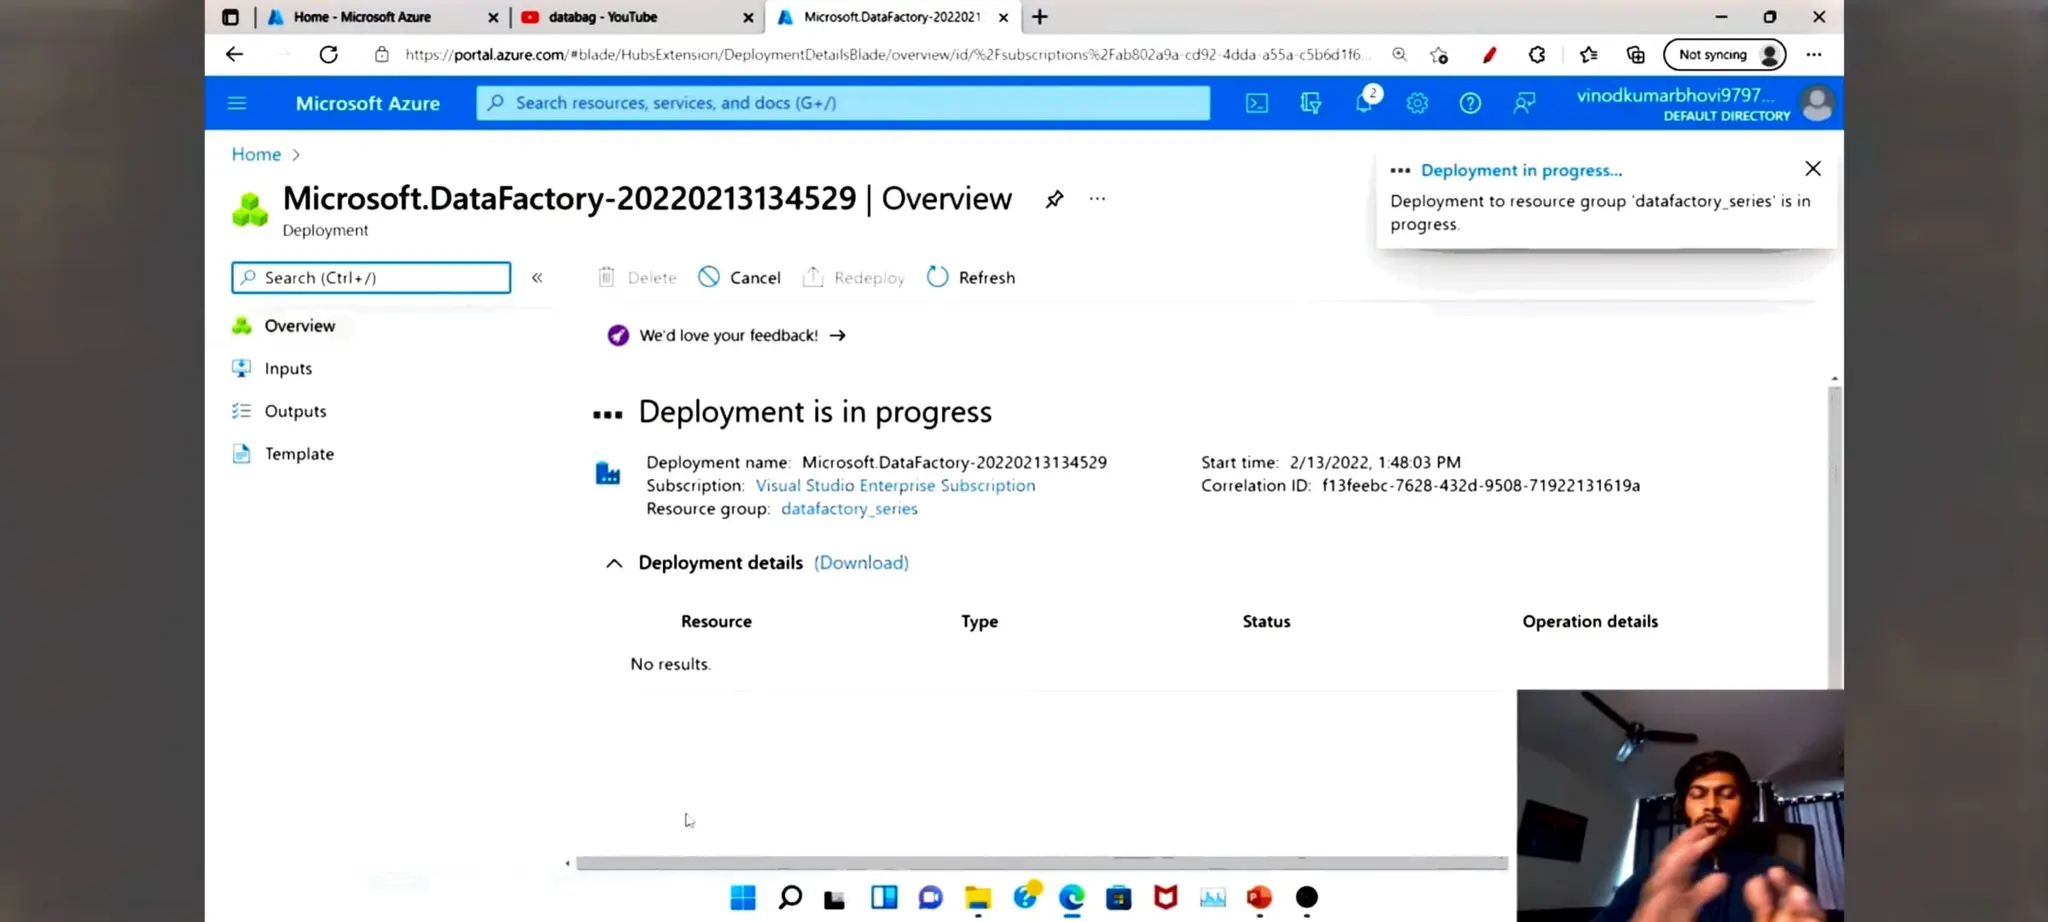Open the Azure portal hamburger menu
The height and width of the screenshot is (922, 2048).
237,103
